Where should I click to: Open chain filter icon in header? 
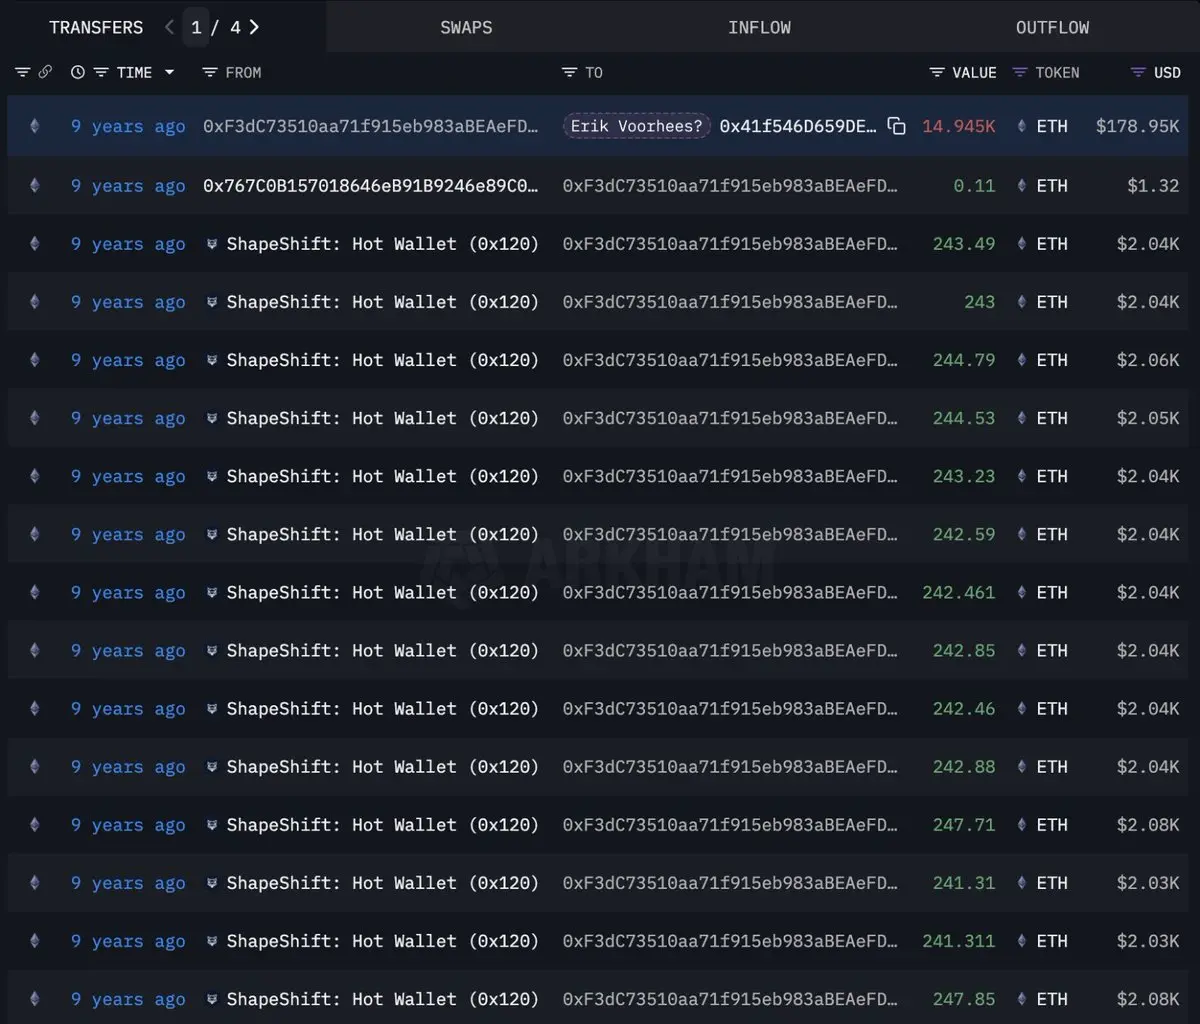click(23, 72)
